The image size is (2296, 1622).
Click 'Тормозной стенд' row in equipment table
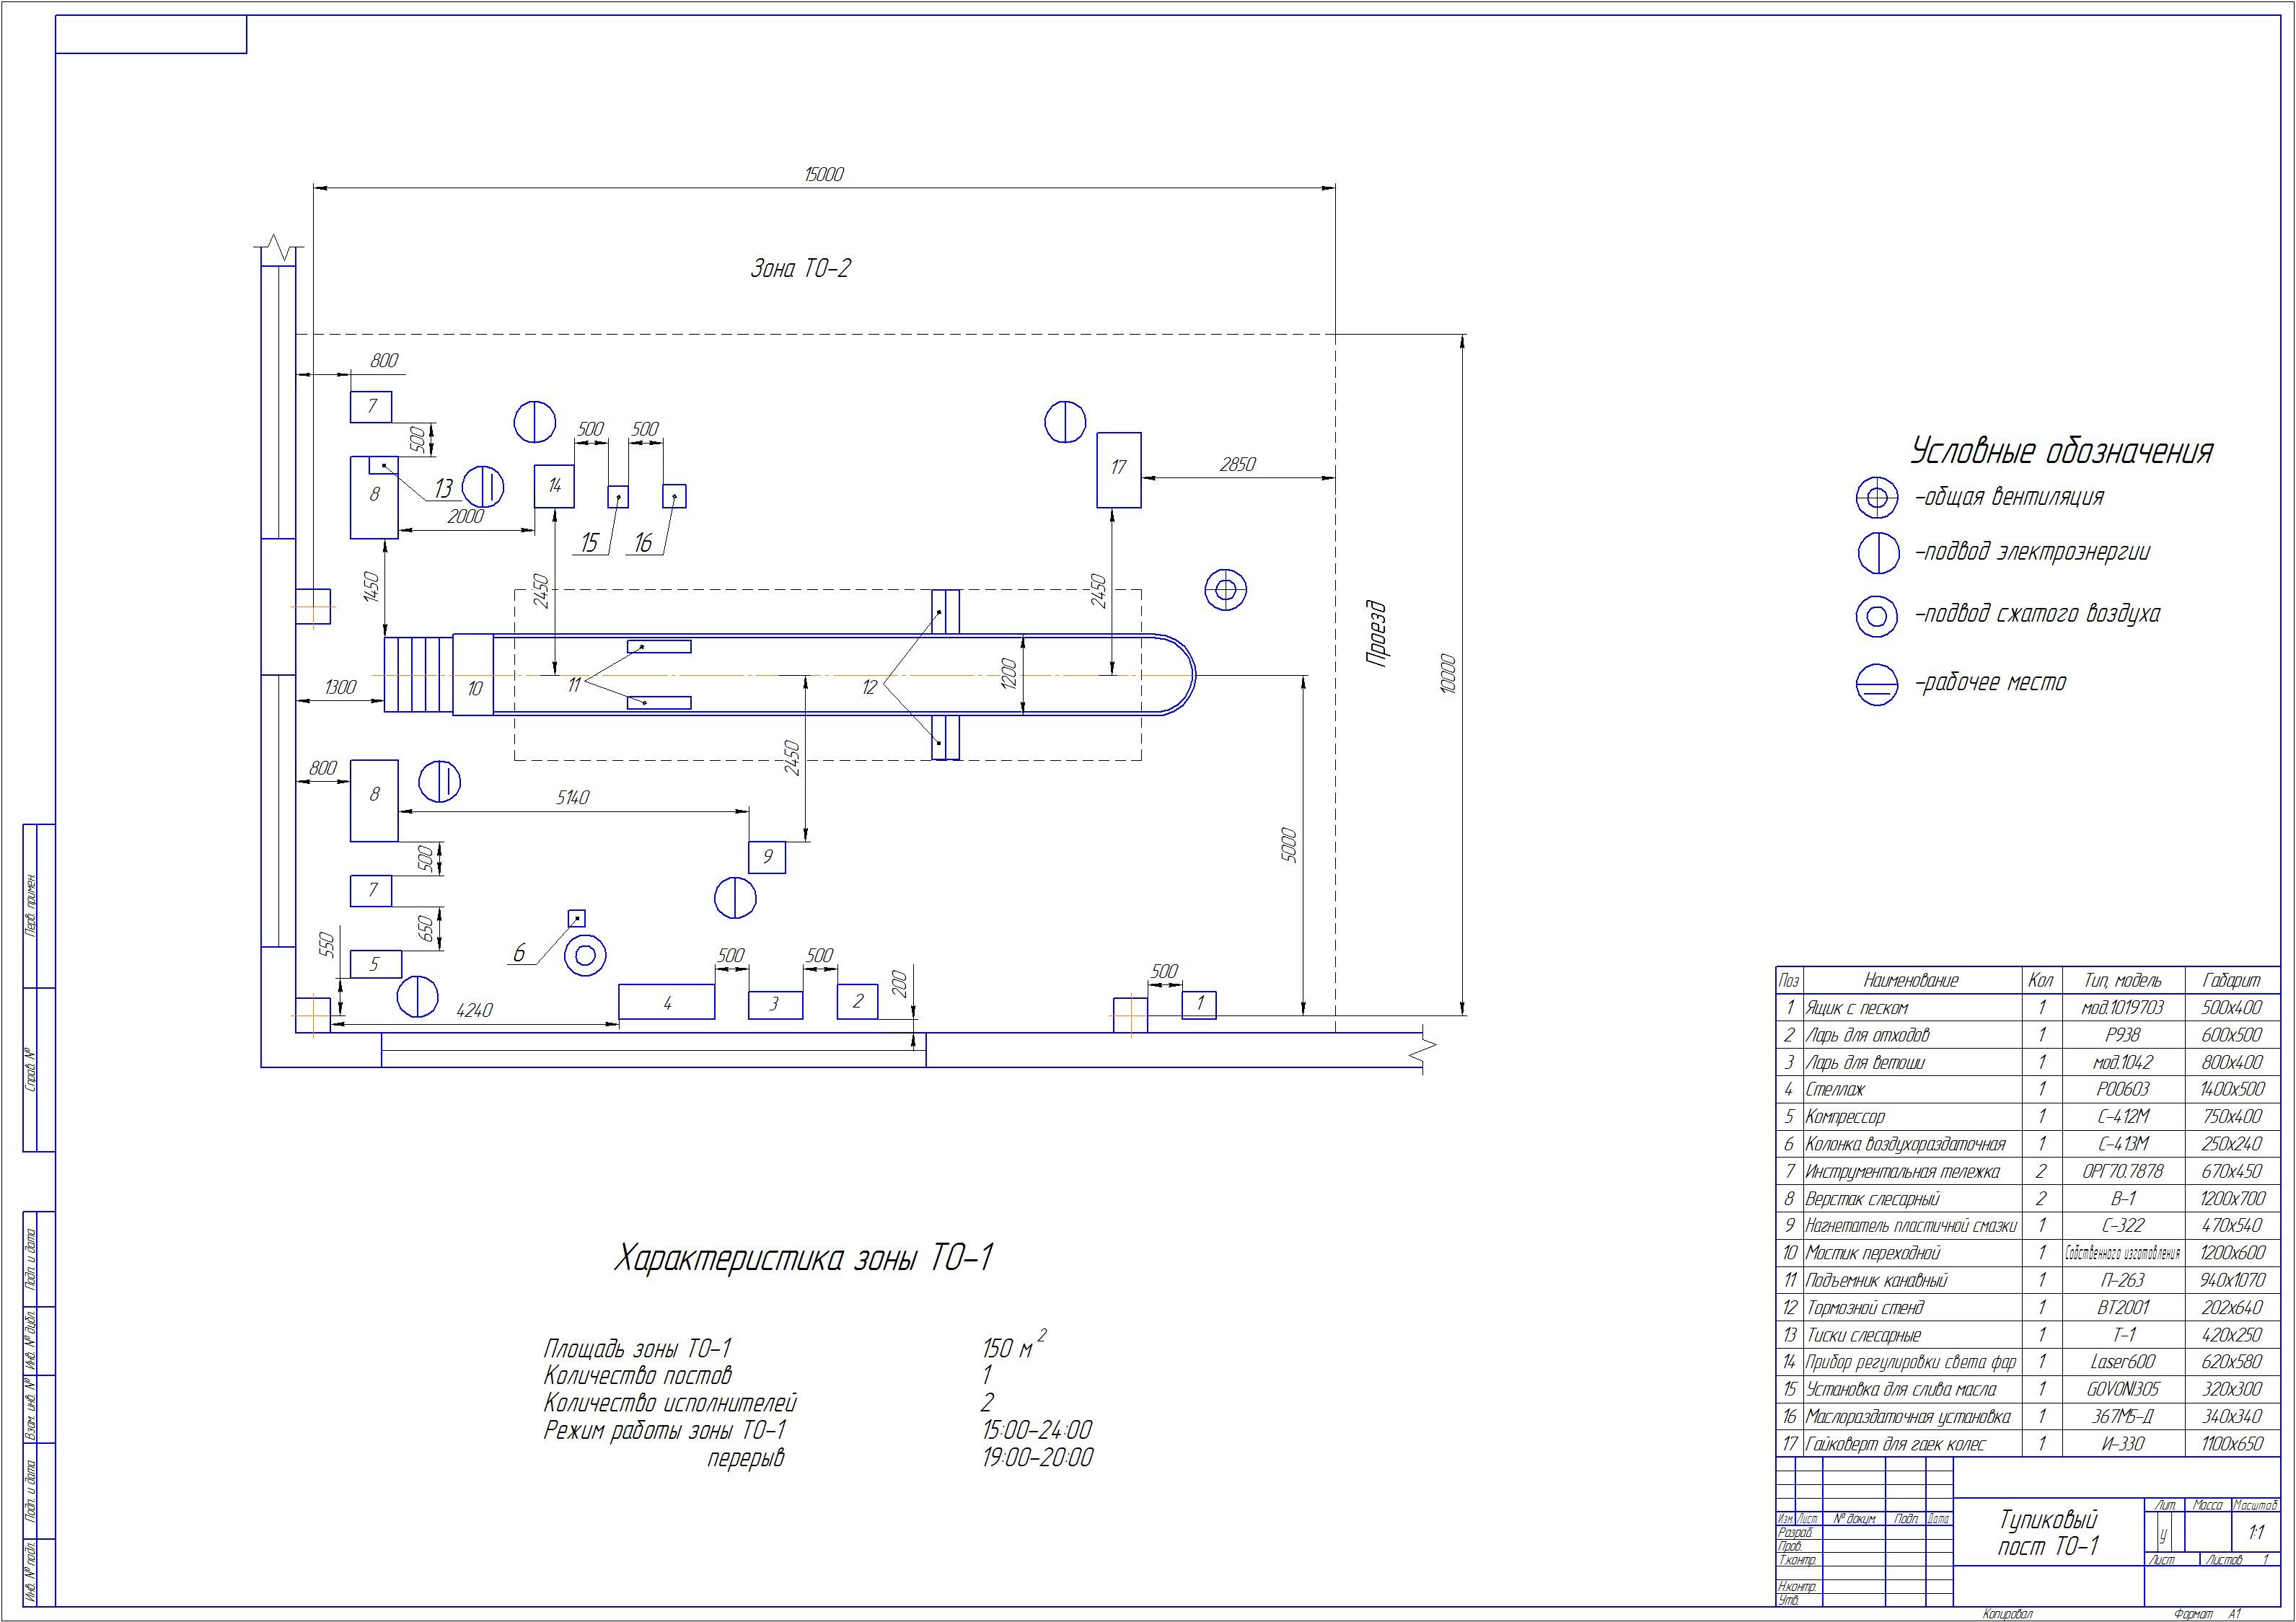click(x=1865, y=1308)
